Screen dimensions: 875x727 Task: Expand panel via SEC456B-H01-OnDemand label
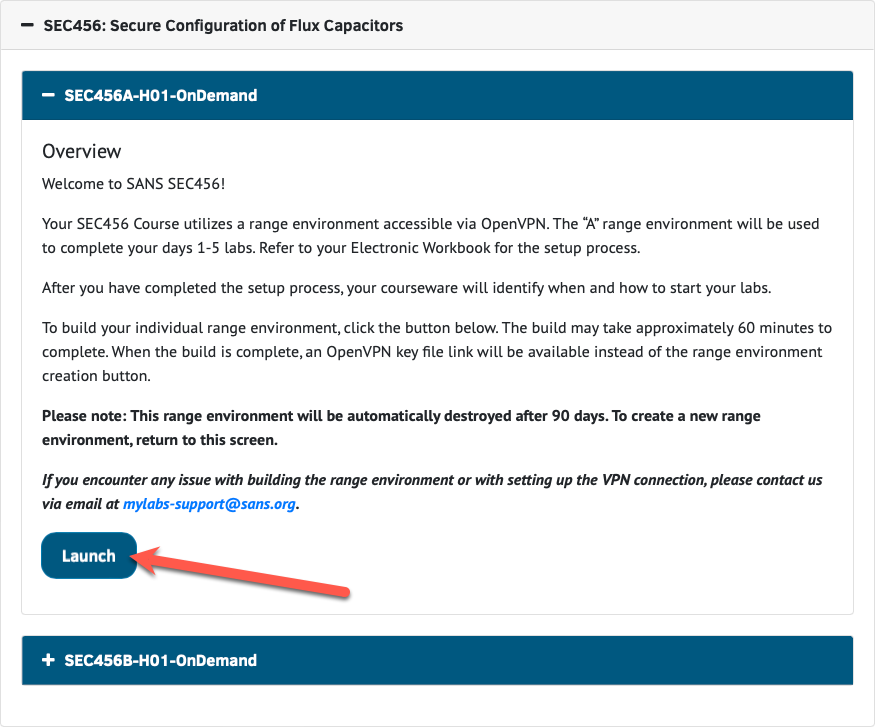click(160, 660)
